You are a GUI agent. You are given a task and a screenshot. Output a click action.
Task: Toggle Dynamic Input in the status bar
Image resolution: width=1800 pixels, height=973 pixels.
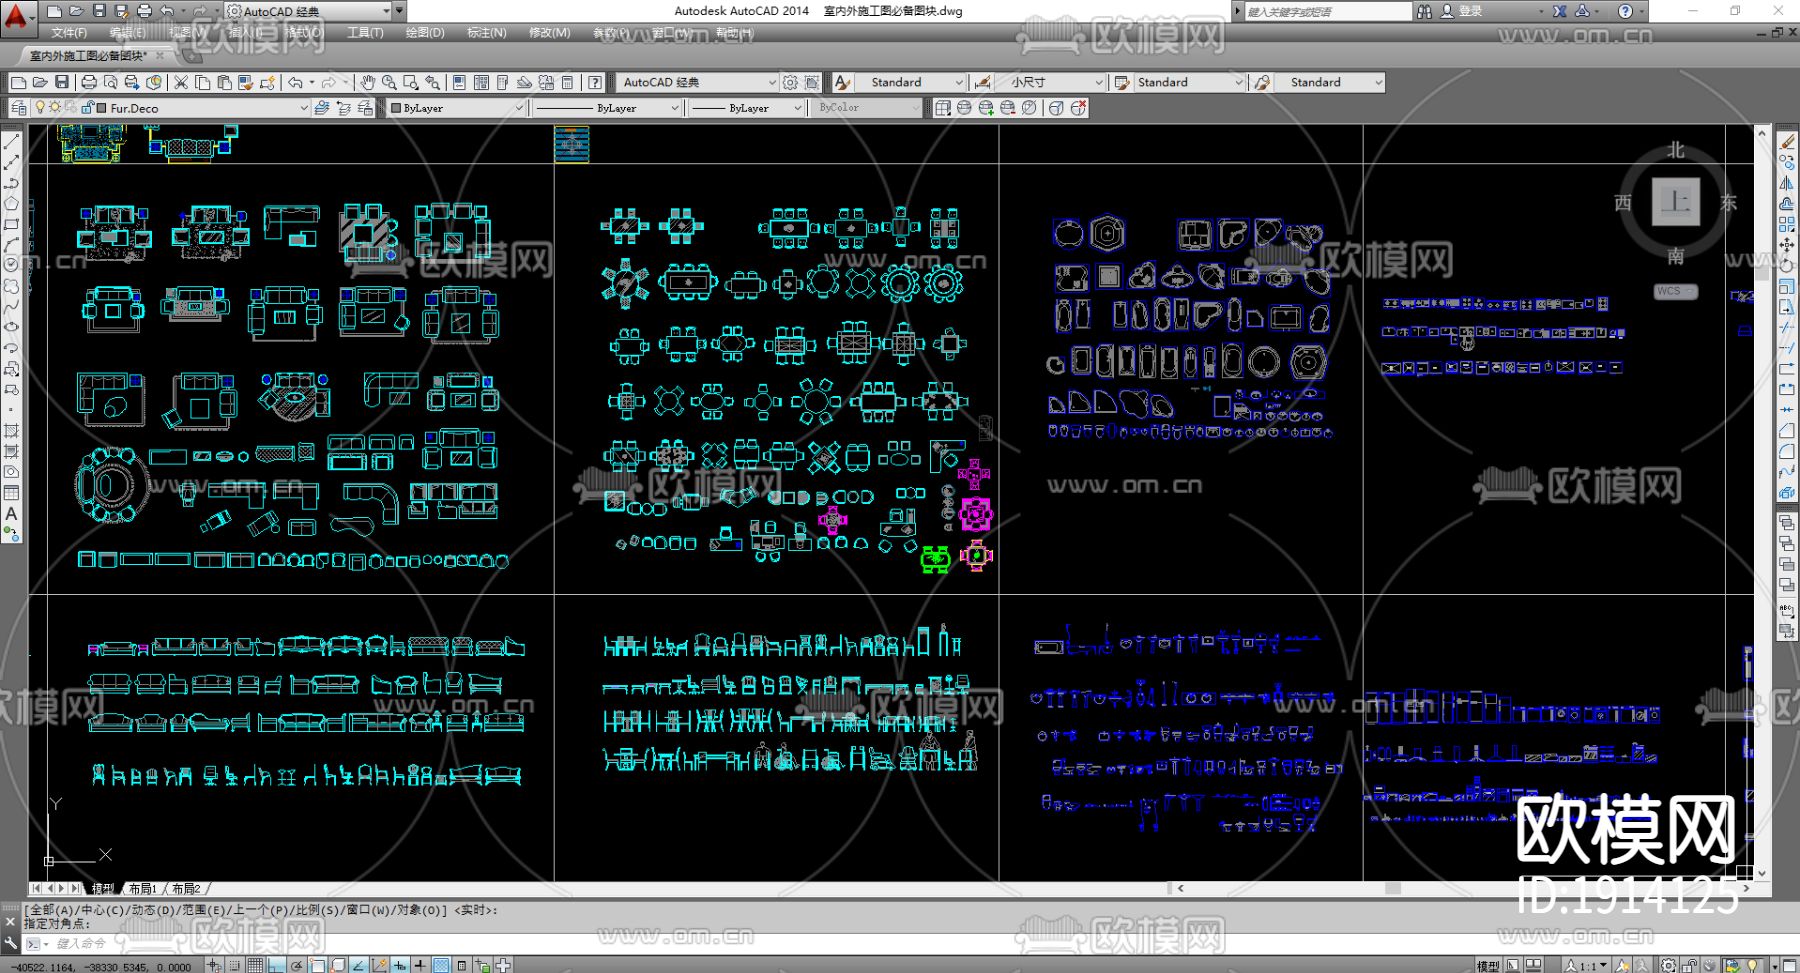pyautogui.click(x=400, y=965)
